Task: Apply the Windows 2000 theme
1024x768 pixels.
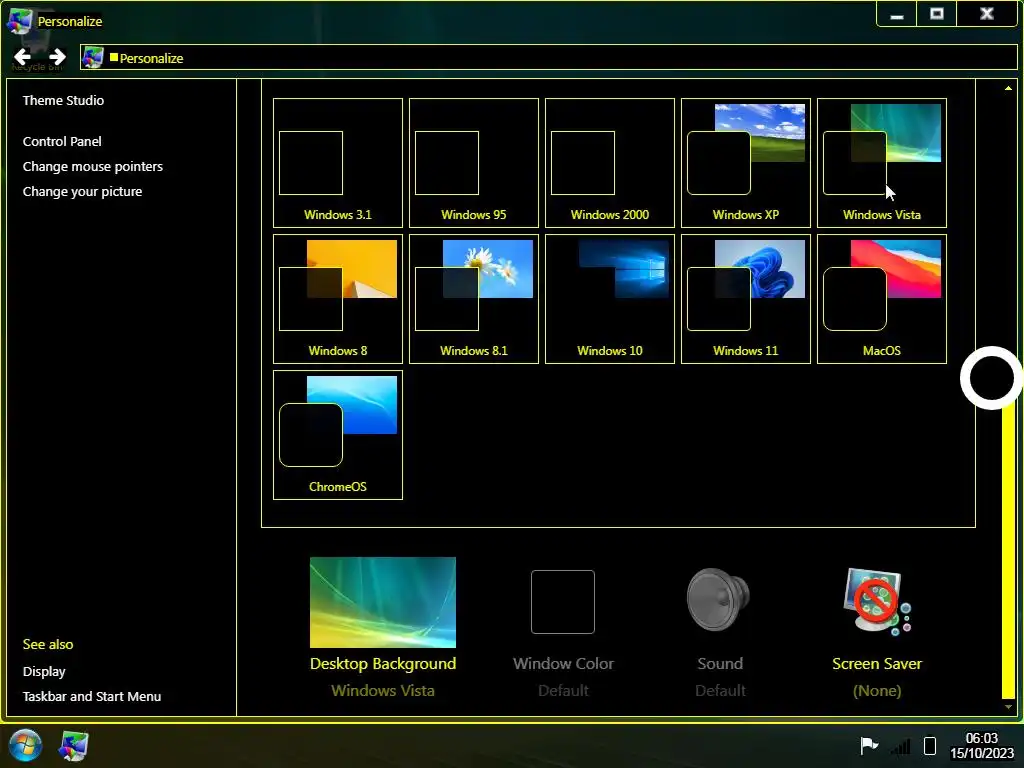Action: [609, 163]
